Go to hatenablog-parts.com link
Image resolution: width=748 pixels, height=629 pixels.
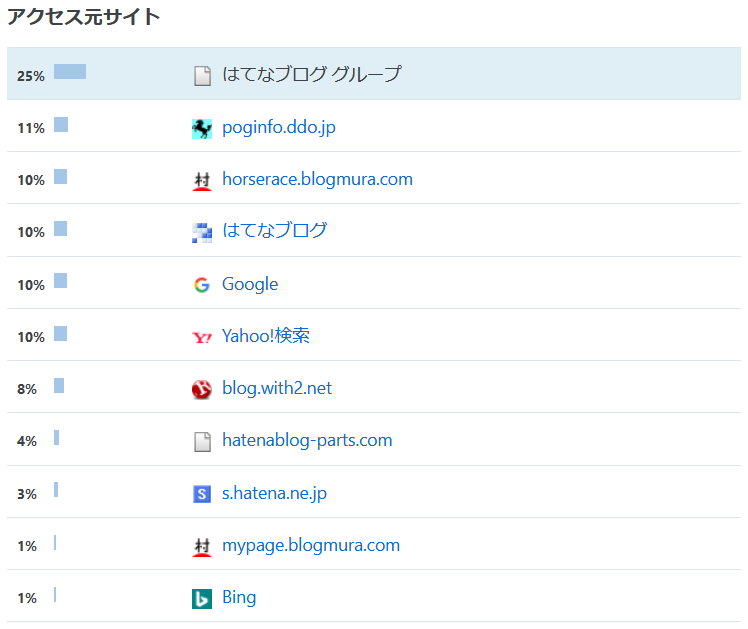pos(307,440)
